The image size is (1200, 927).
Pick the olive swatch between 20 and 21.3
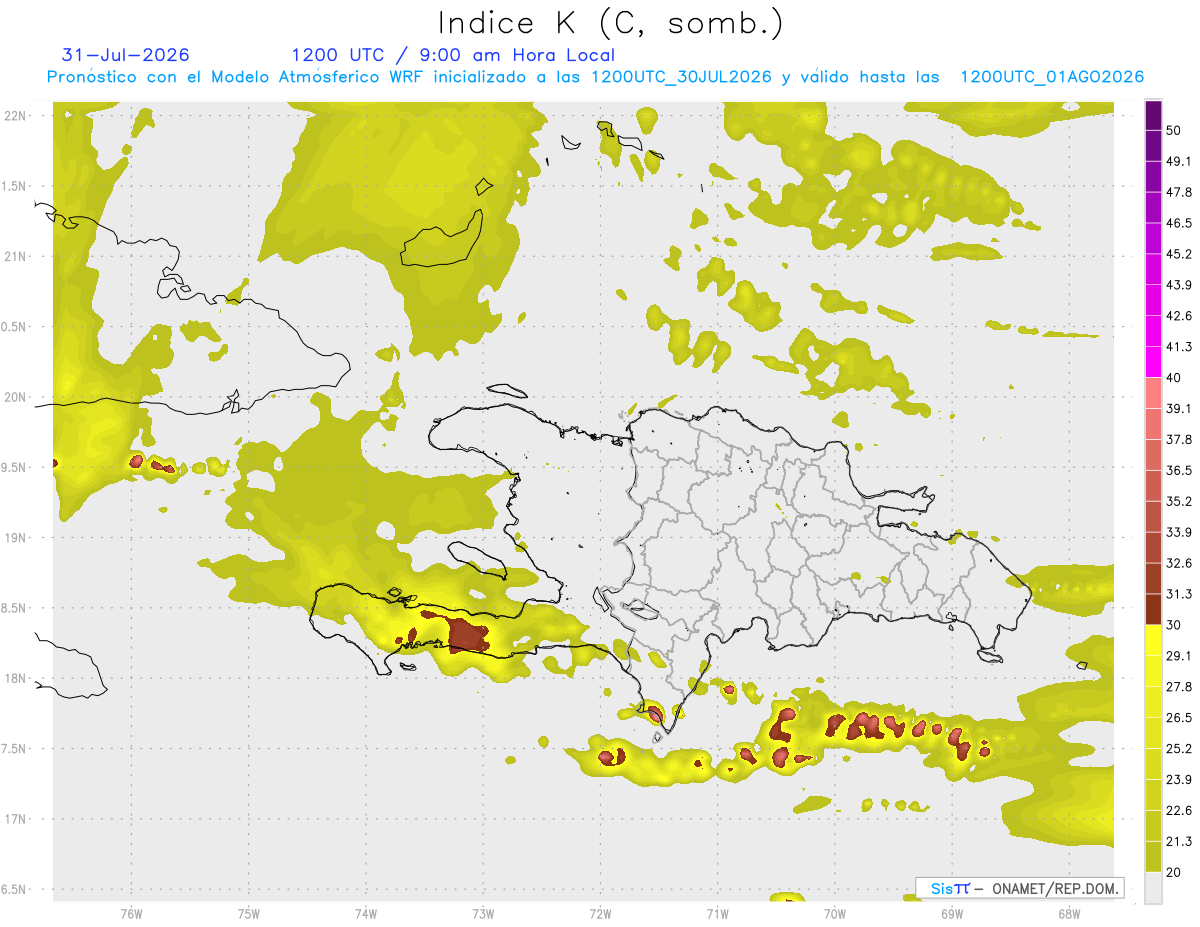(1153, 856)
